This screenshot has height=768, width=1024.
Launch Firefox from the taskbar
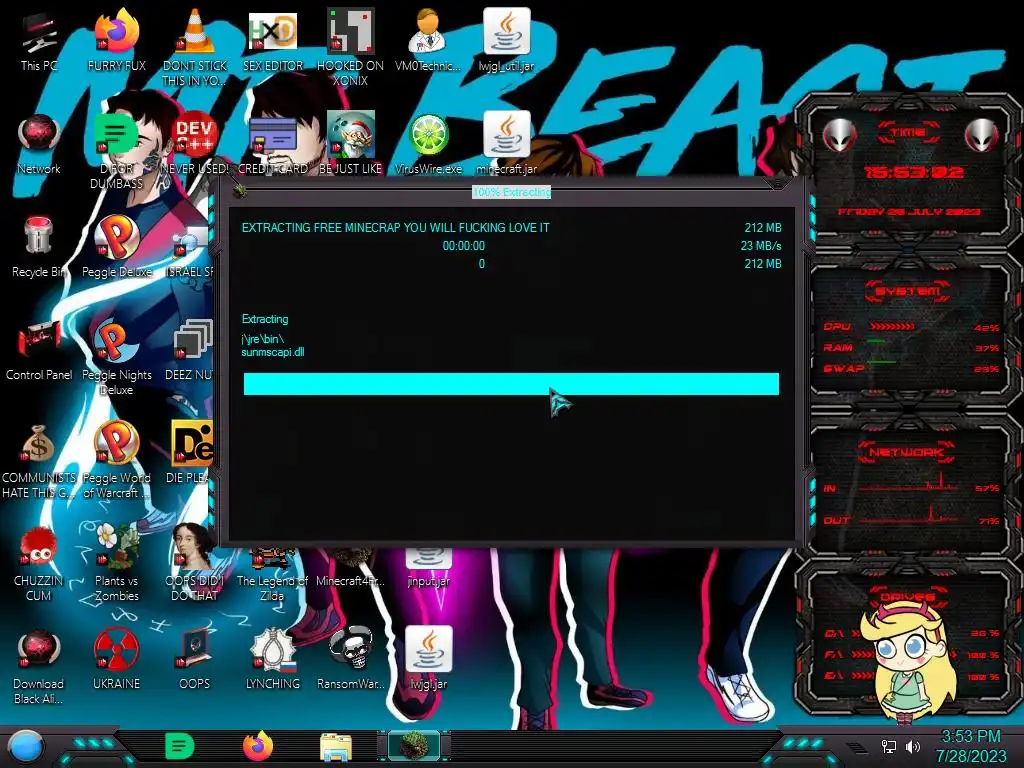coord(258,746)
